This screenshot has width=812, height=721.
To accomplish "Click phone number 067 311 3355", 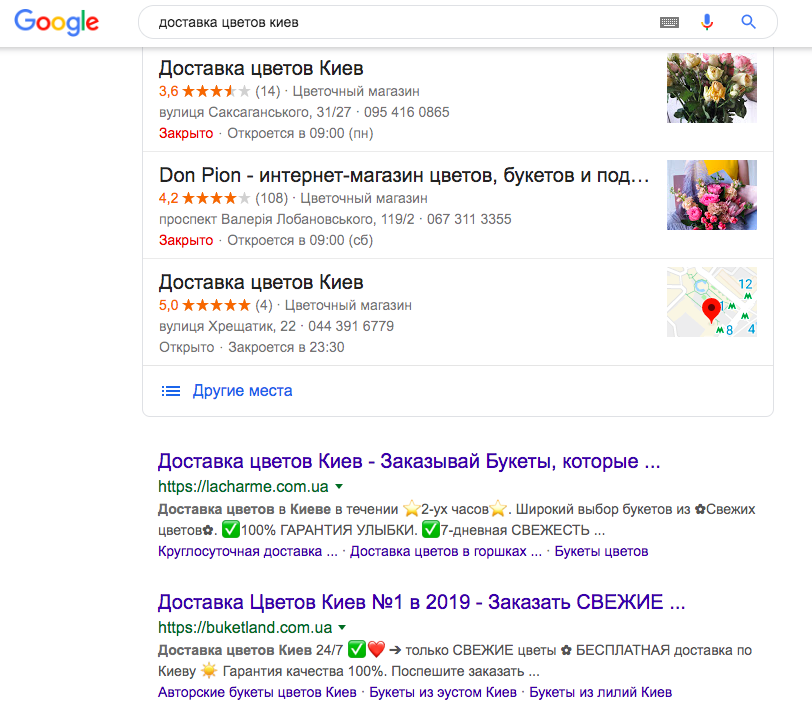I will (469, 220).
